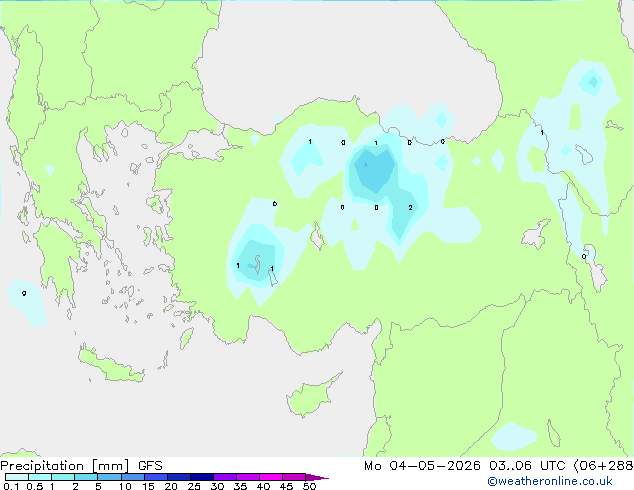Screen dimensions: 634x490
Task: Click the 45 to 50 mm legend swatch
Action: 294,477
